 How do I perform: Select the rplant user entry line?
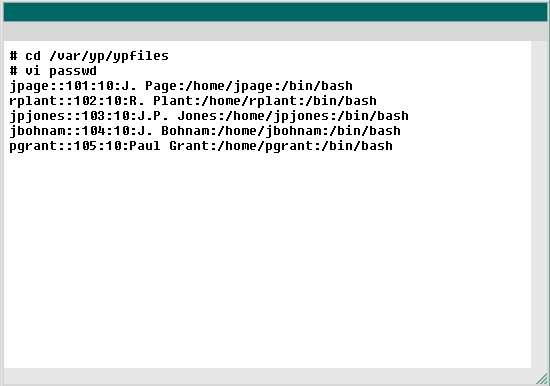tap(193, 101)
